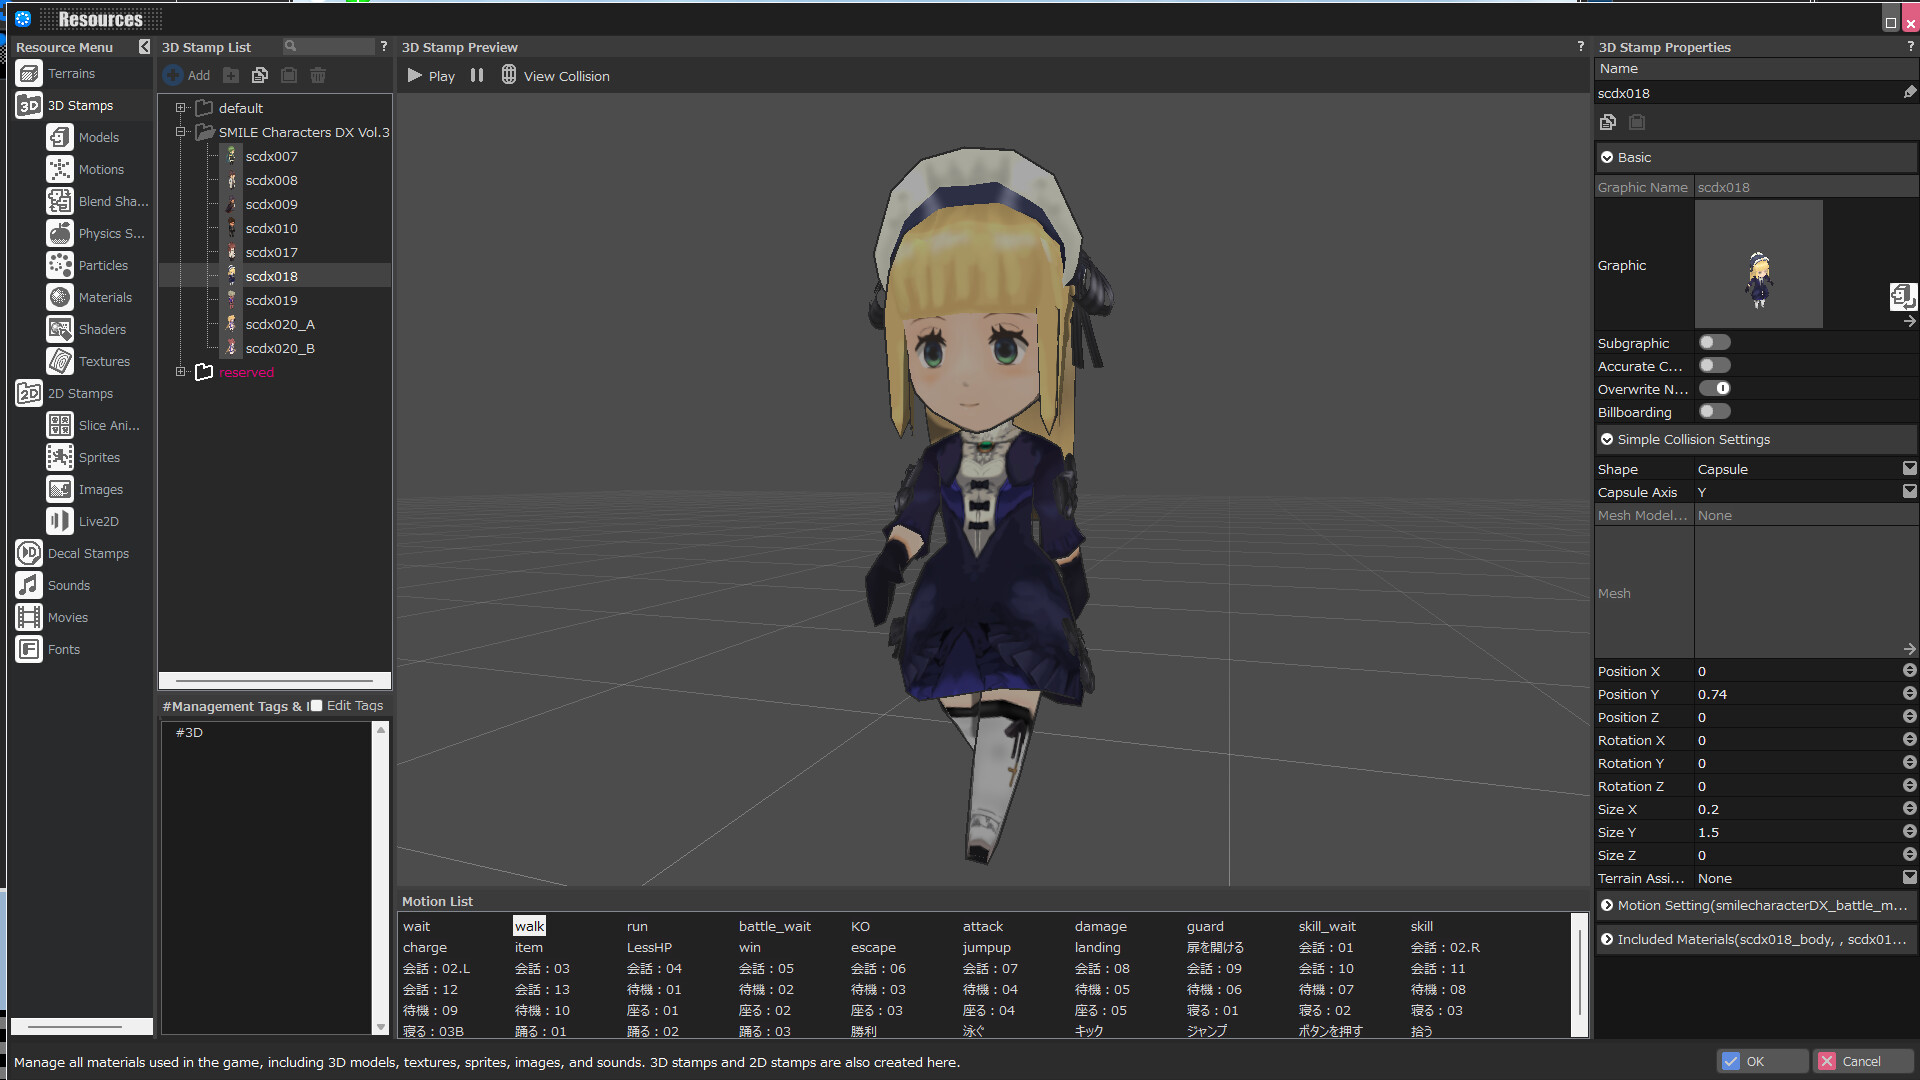Select the 3D Stamps category icon
This screenshot has height=1080, width=1920.
pyautogui.click(x=29, y=105)
